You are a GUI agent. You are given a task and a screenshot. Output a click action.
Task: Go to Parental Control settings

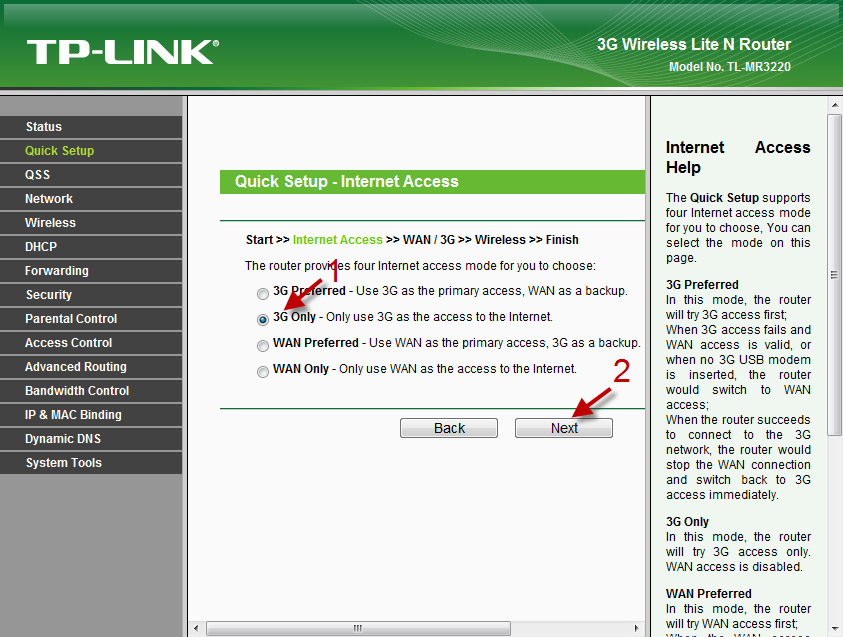91,319
